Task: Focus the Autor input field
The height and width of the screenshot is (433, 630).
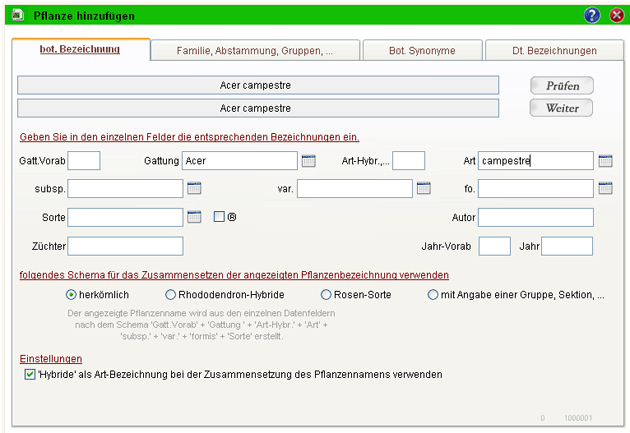Action: point(536,217)
